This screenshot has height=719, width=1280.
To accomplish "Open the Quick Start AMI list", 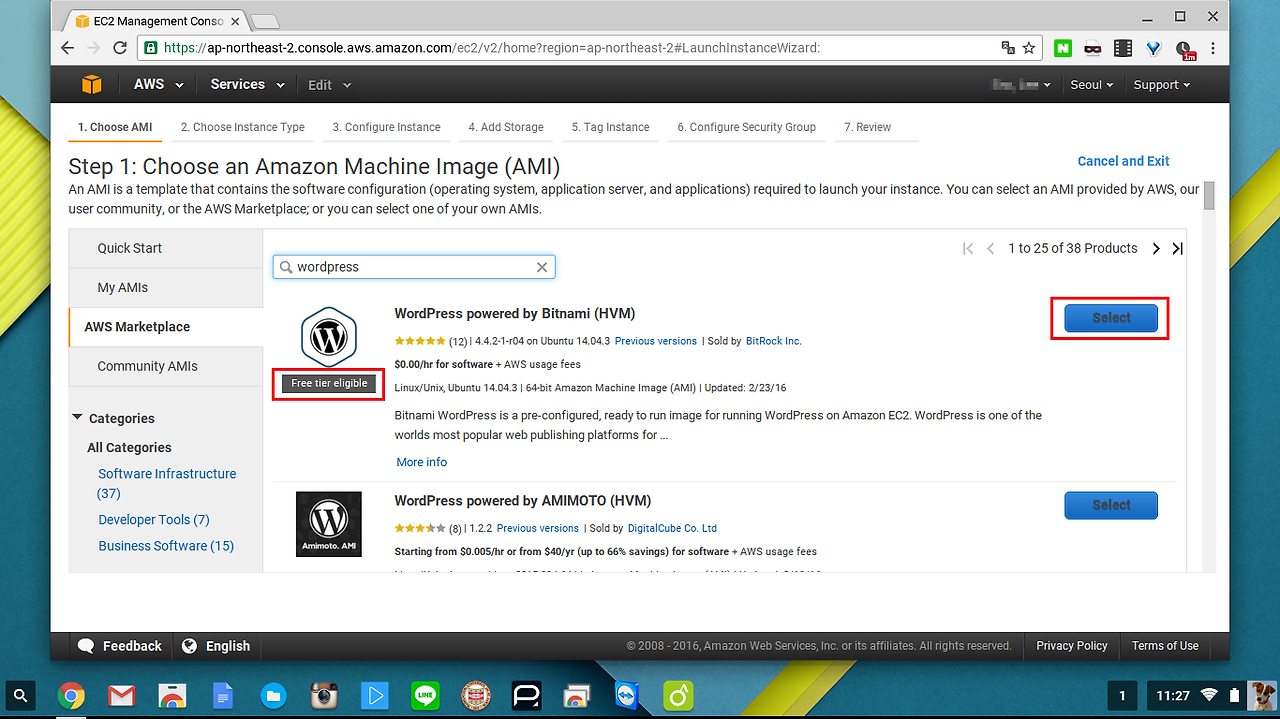I will [166, 248].
